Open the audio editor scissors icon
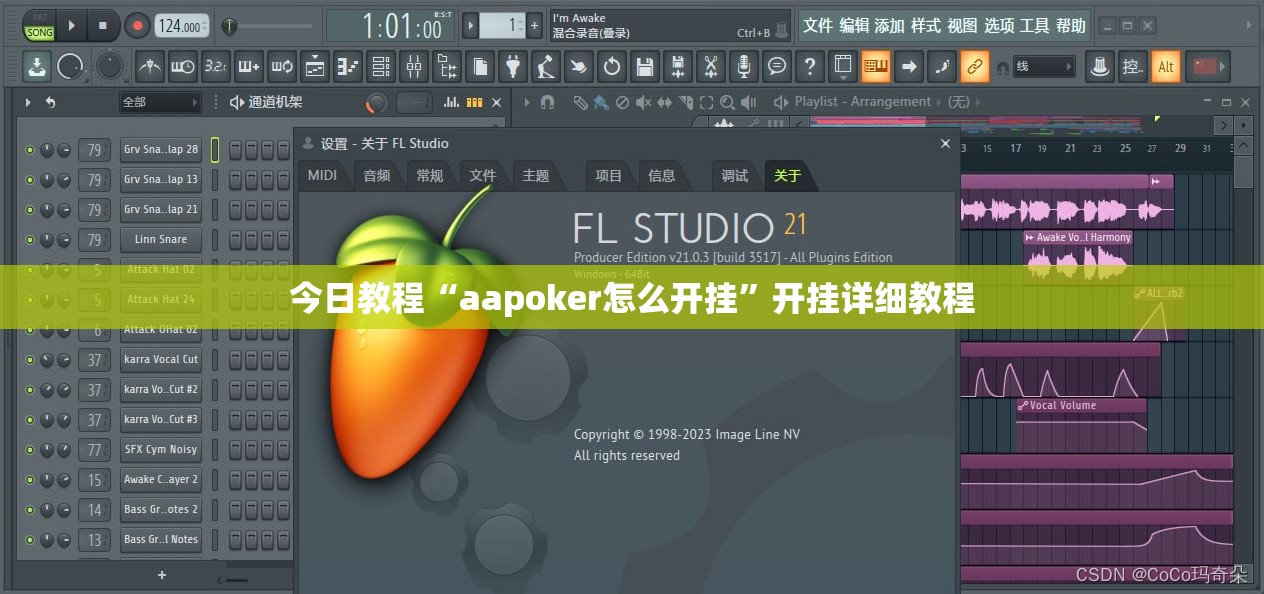Viewport: 1264px width, 594px height. (x=711, y=67)
